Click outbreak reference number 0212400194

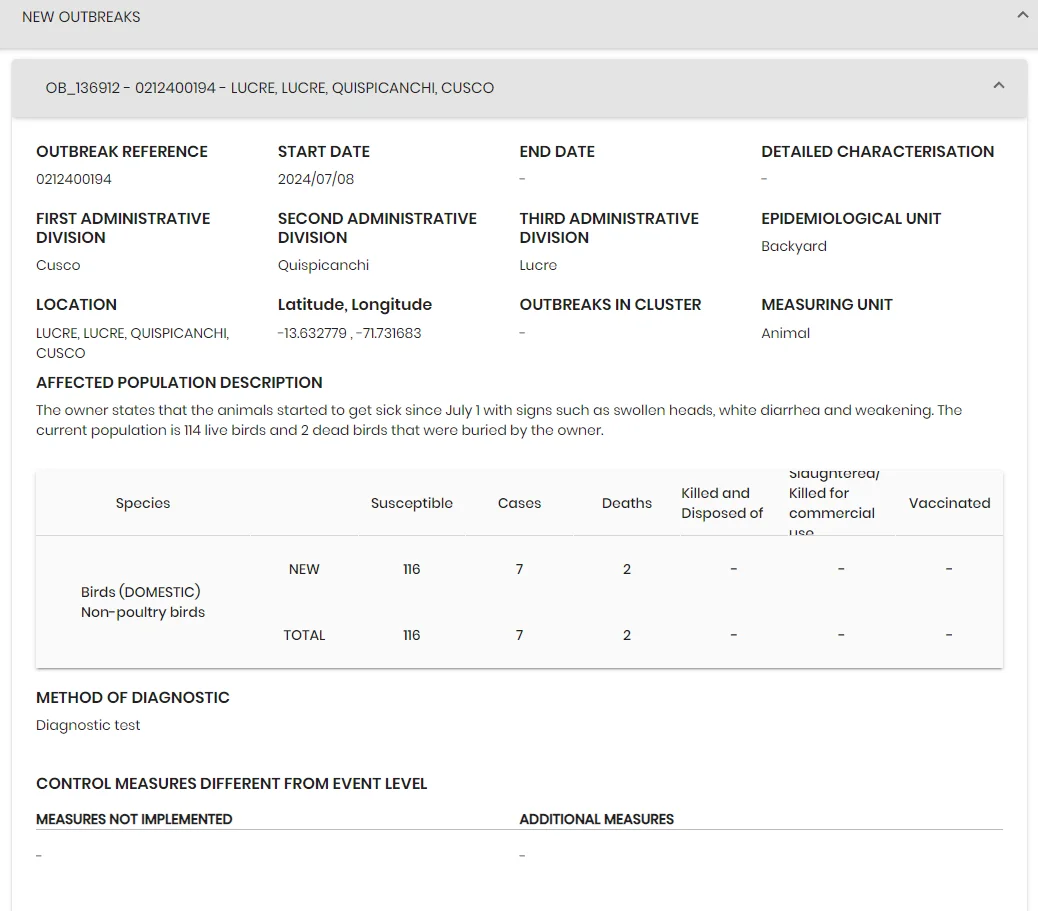click(x=73, y=179)
